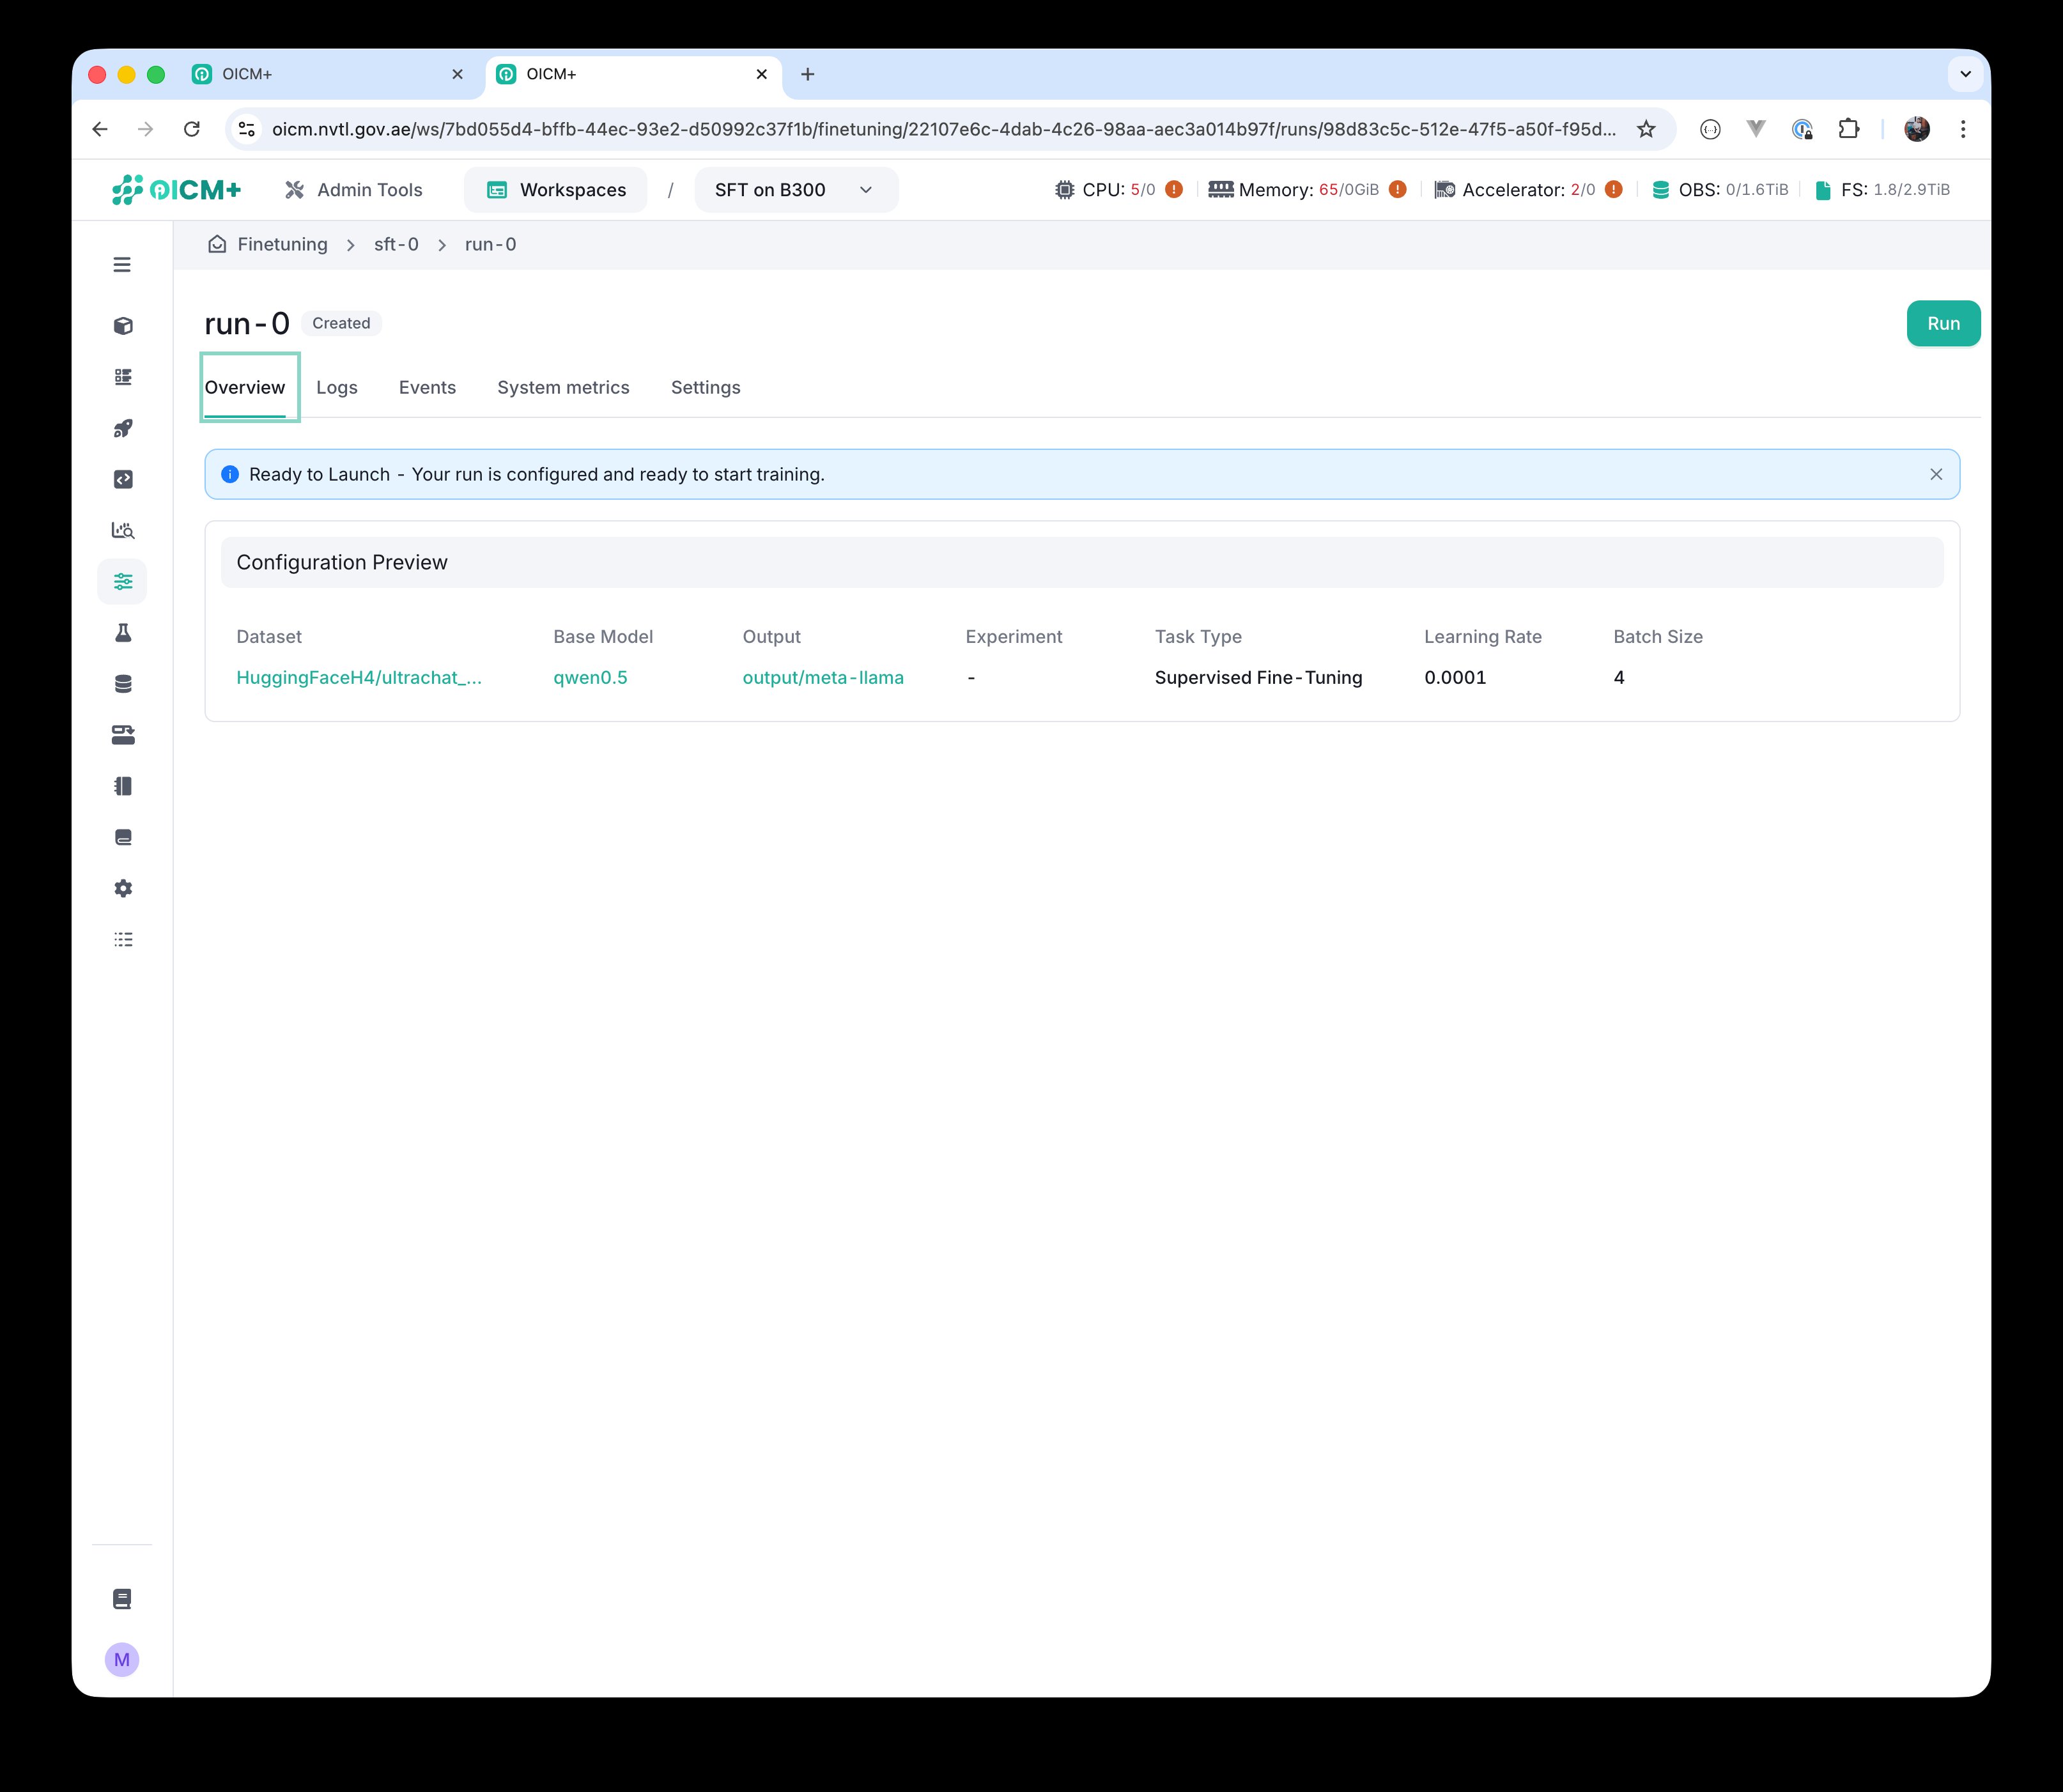Switch to the Events tab
Screen dimensions: 2063x1792
tap(427, 388)
